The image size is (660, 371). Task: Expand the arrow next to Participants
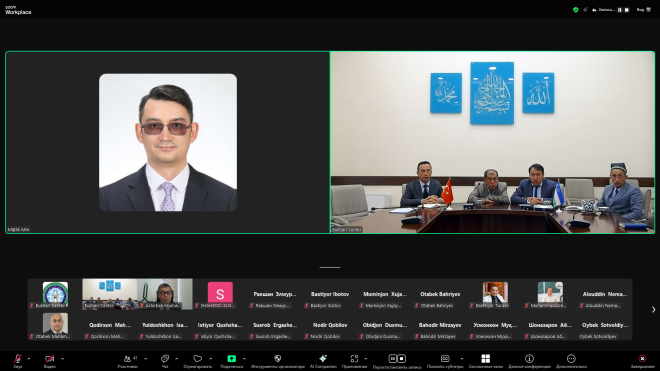pos(146,359)
